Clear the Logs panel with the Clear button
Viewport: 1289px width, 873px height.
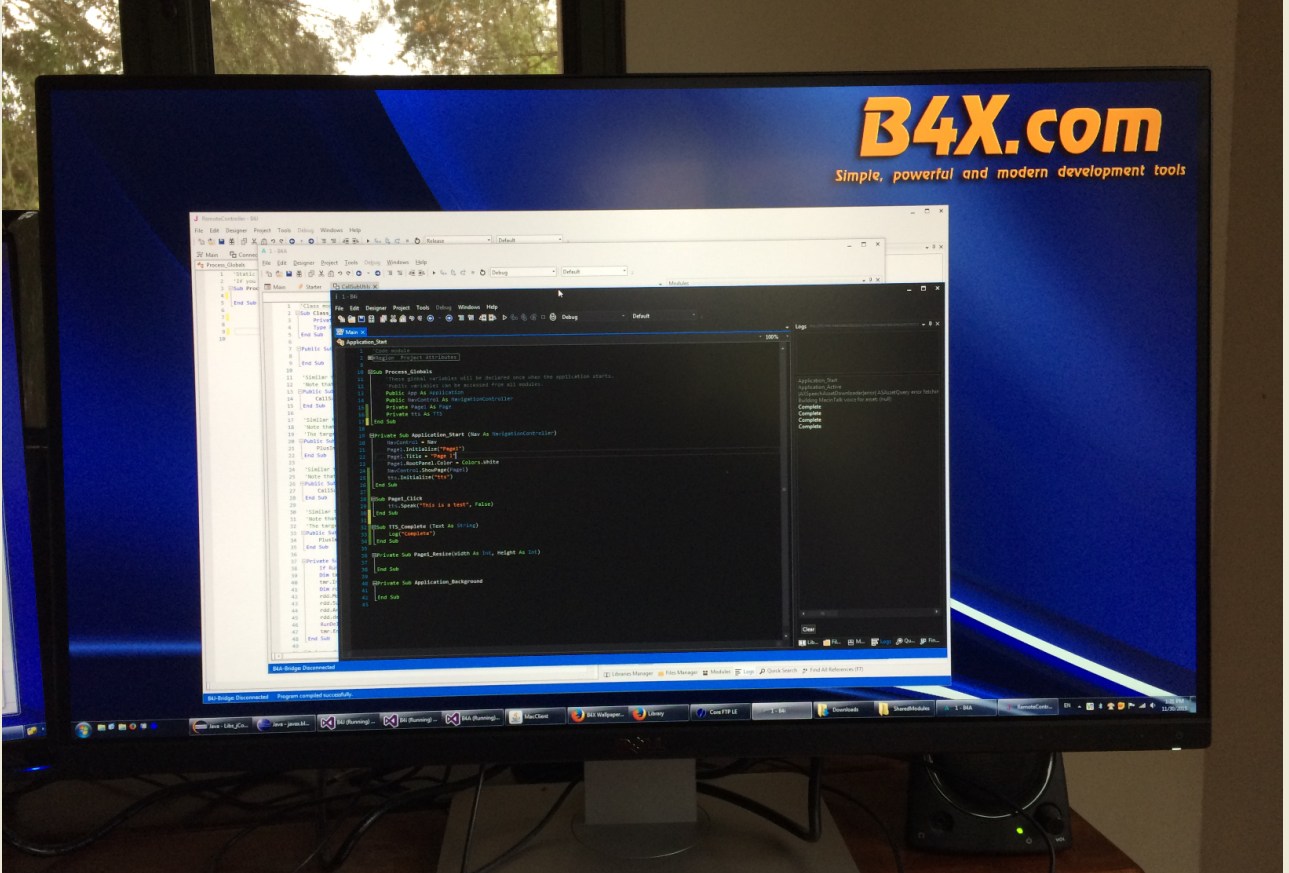tap(808, 629)
